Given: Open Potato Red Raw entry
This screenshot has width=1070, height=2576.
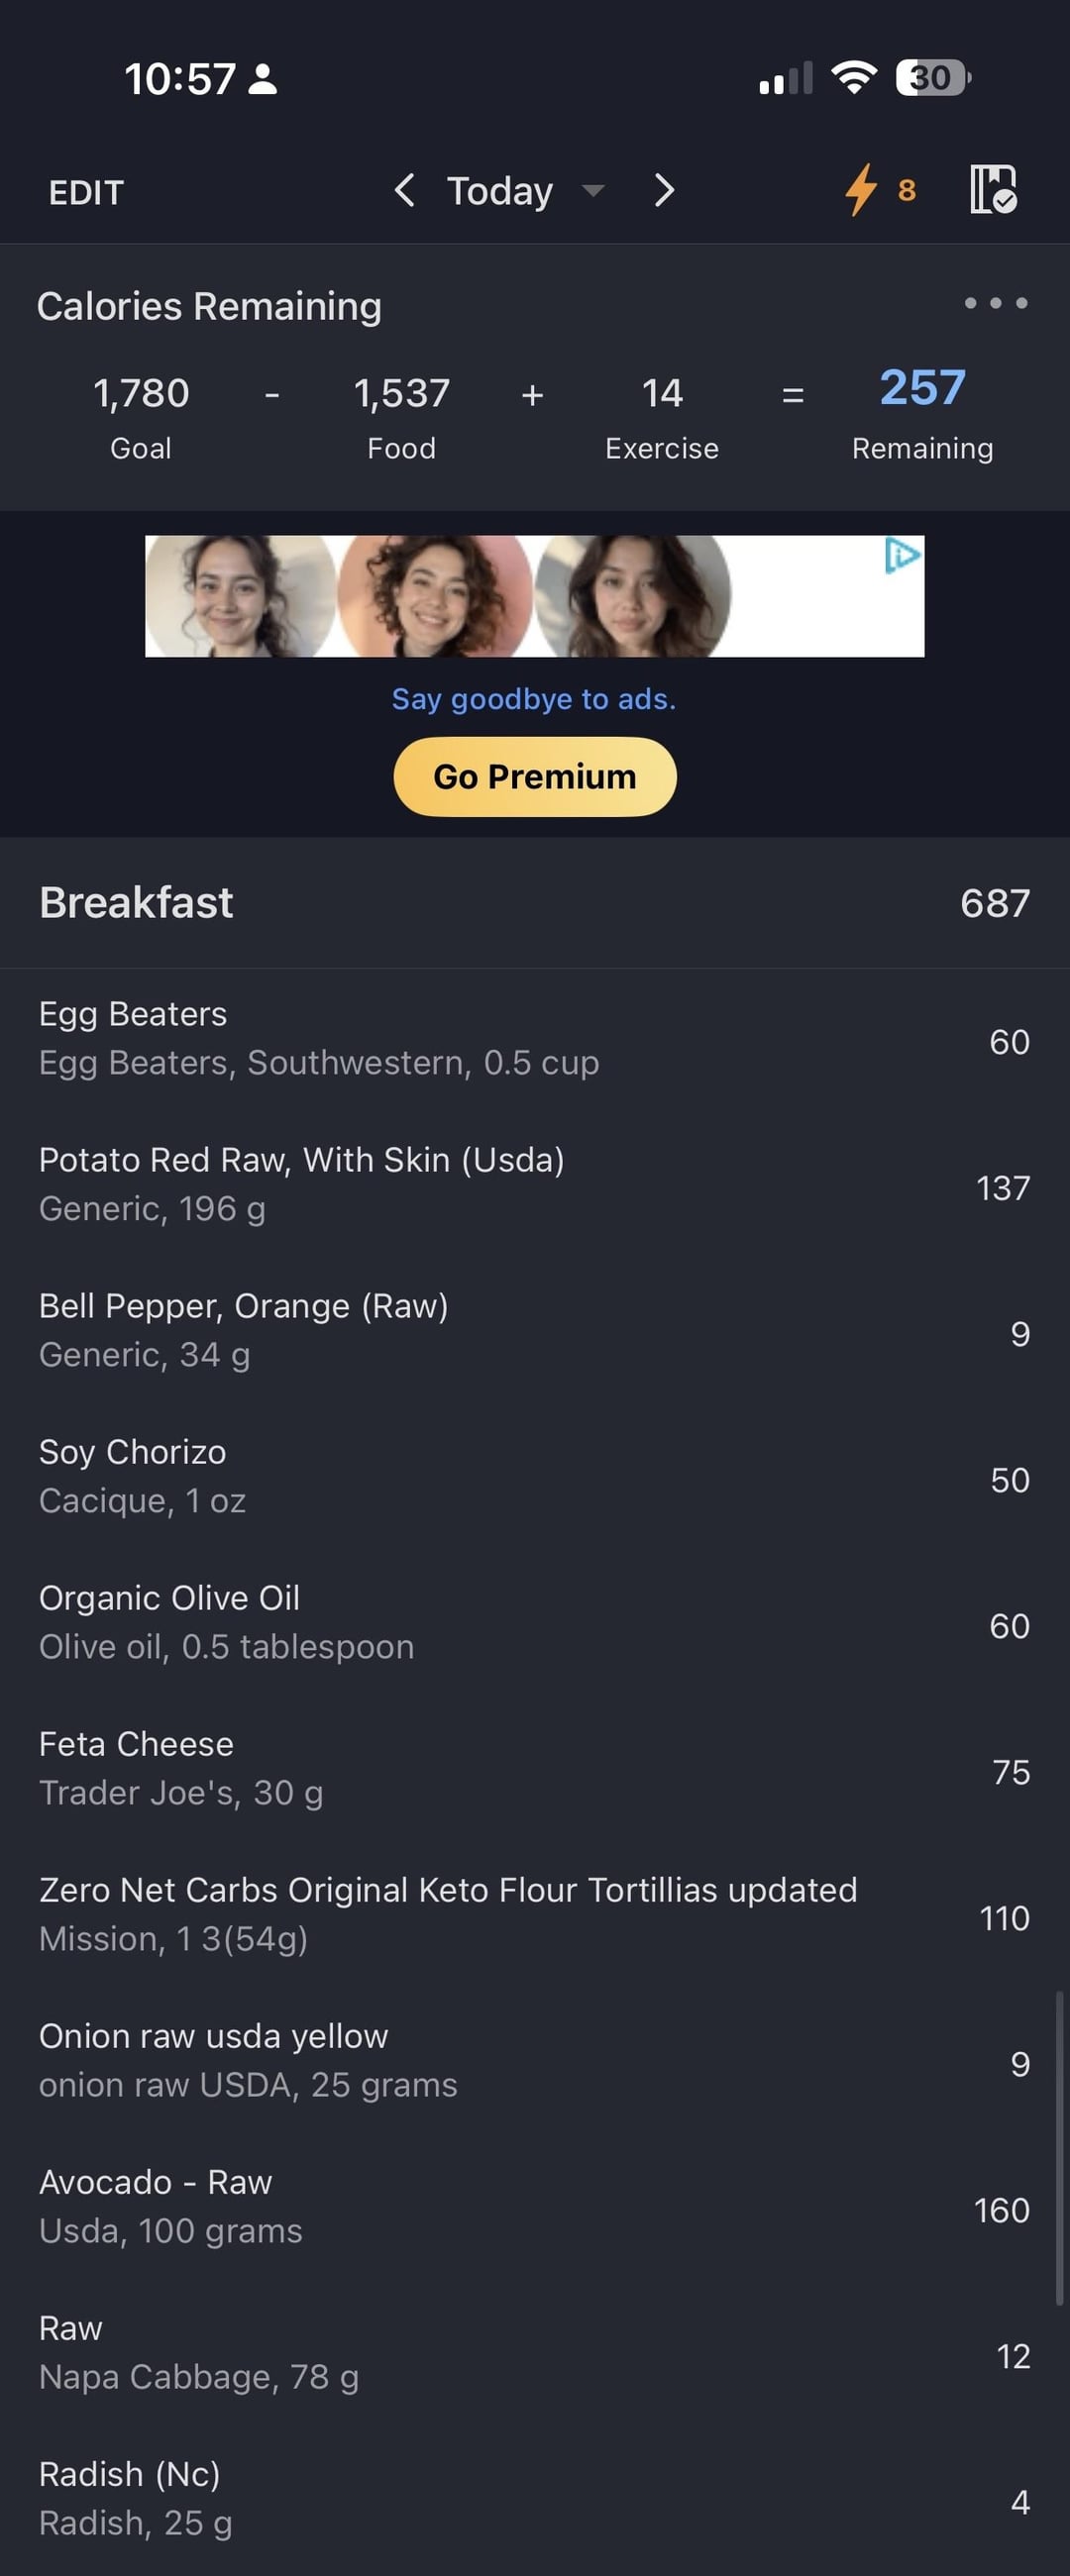Looking at the screenshot, I should point(301,1184).
